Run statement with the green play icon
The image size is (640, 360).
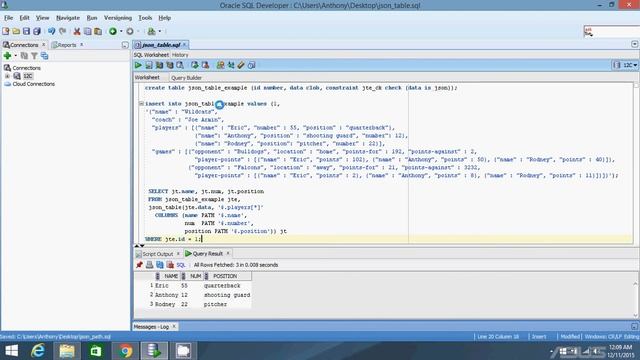pyautogui.click(x=138, y=65)
